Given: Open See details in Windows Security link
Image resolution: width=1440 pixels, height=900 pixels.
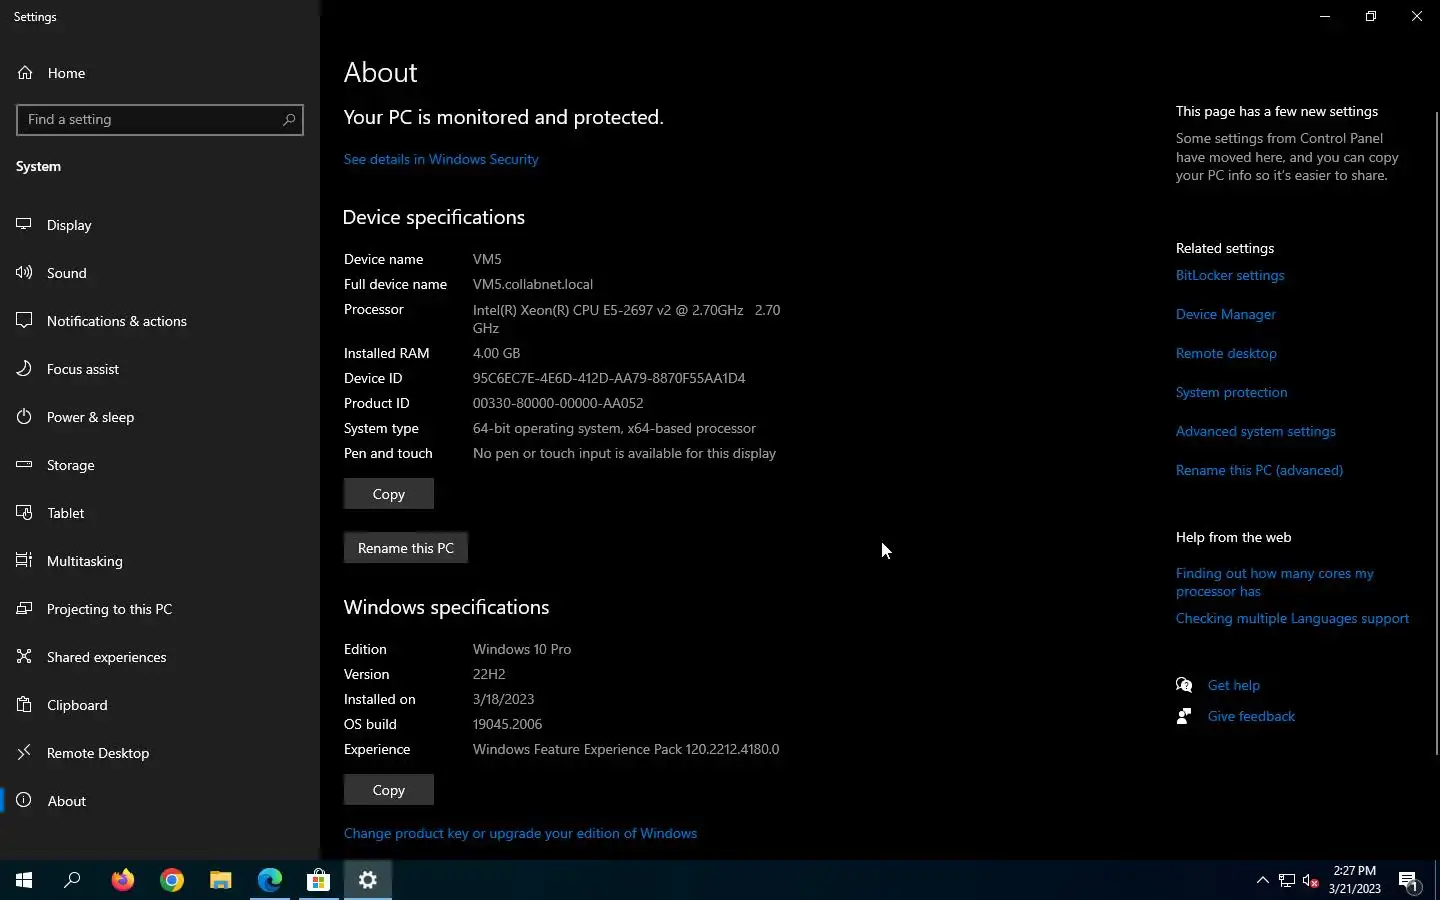Looking at the screenshot, I should (x=441, y=159).
